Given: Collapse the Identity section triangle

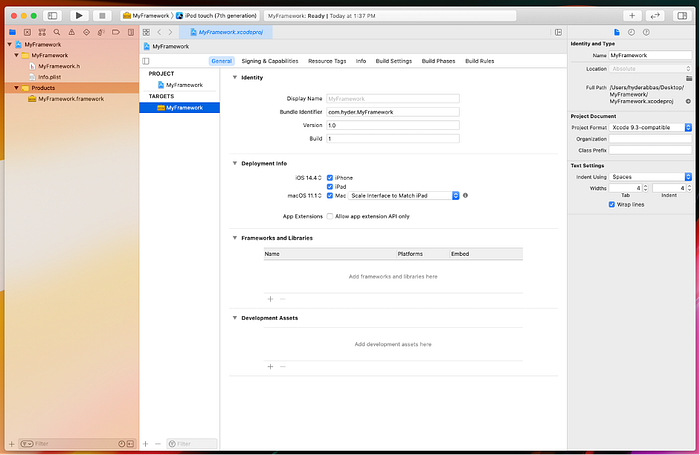Looking at the screenshot, I should (x=234, y=77).
